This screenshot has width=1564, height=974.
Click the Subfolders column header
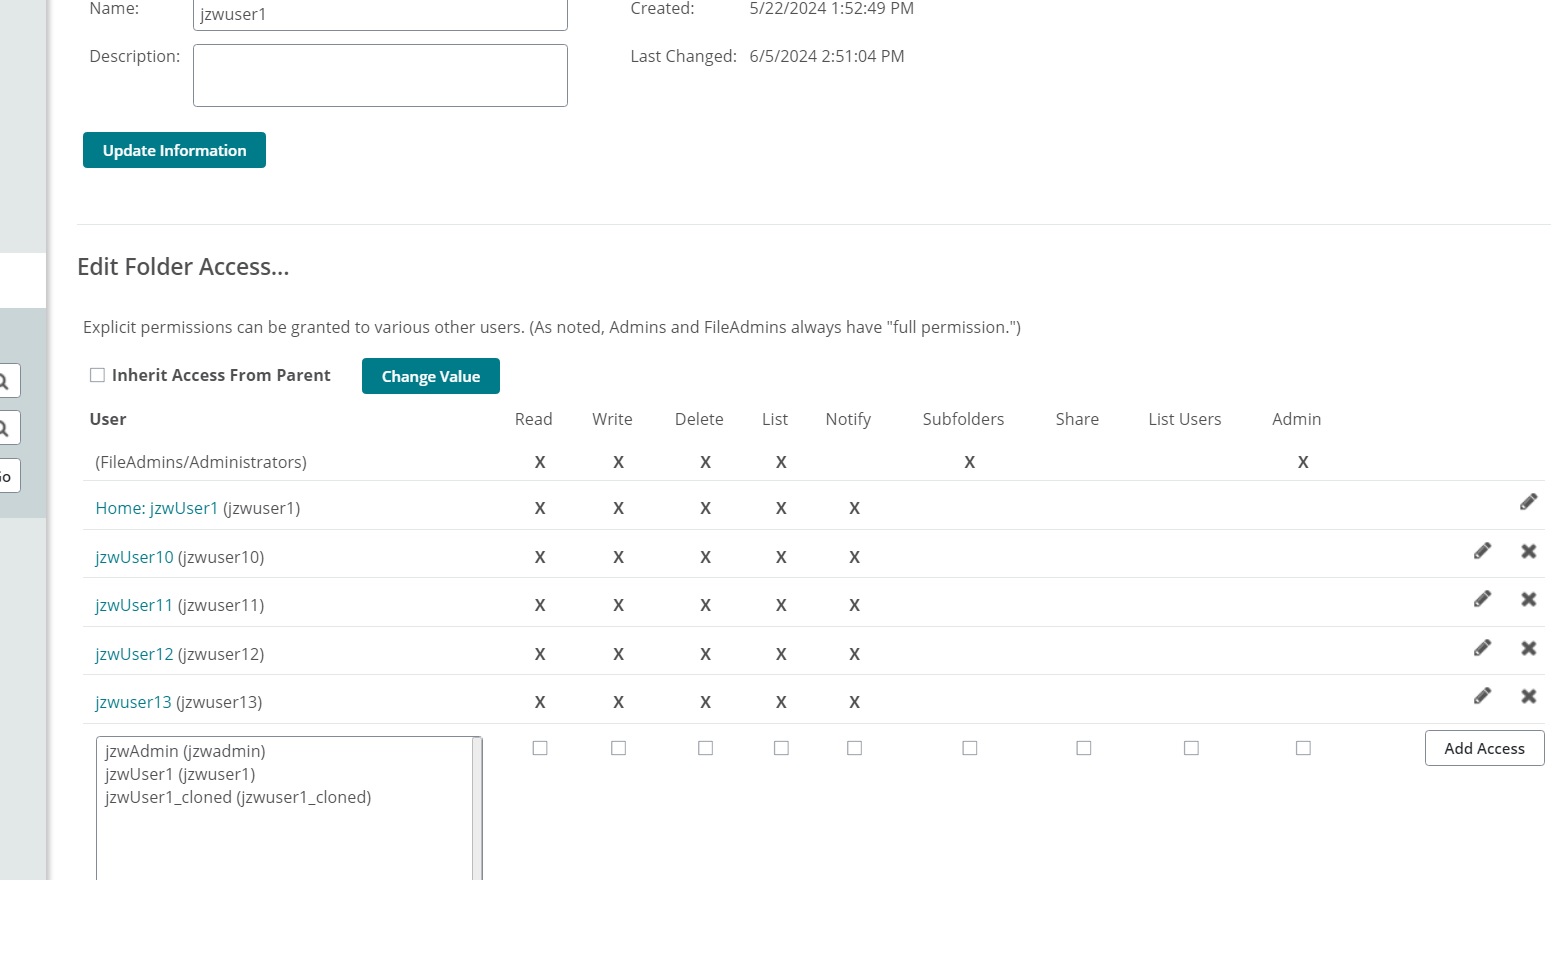(x=963, y=419)
